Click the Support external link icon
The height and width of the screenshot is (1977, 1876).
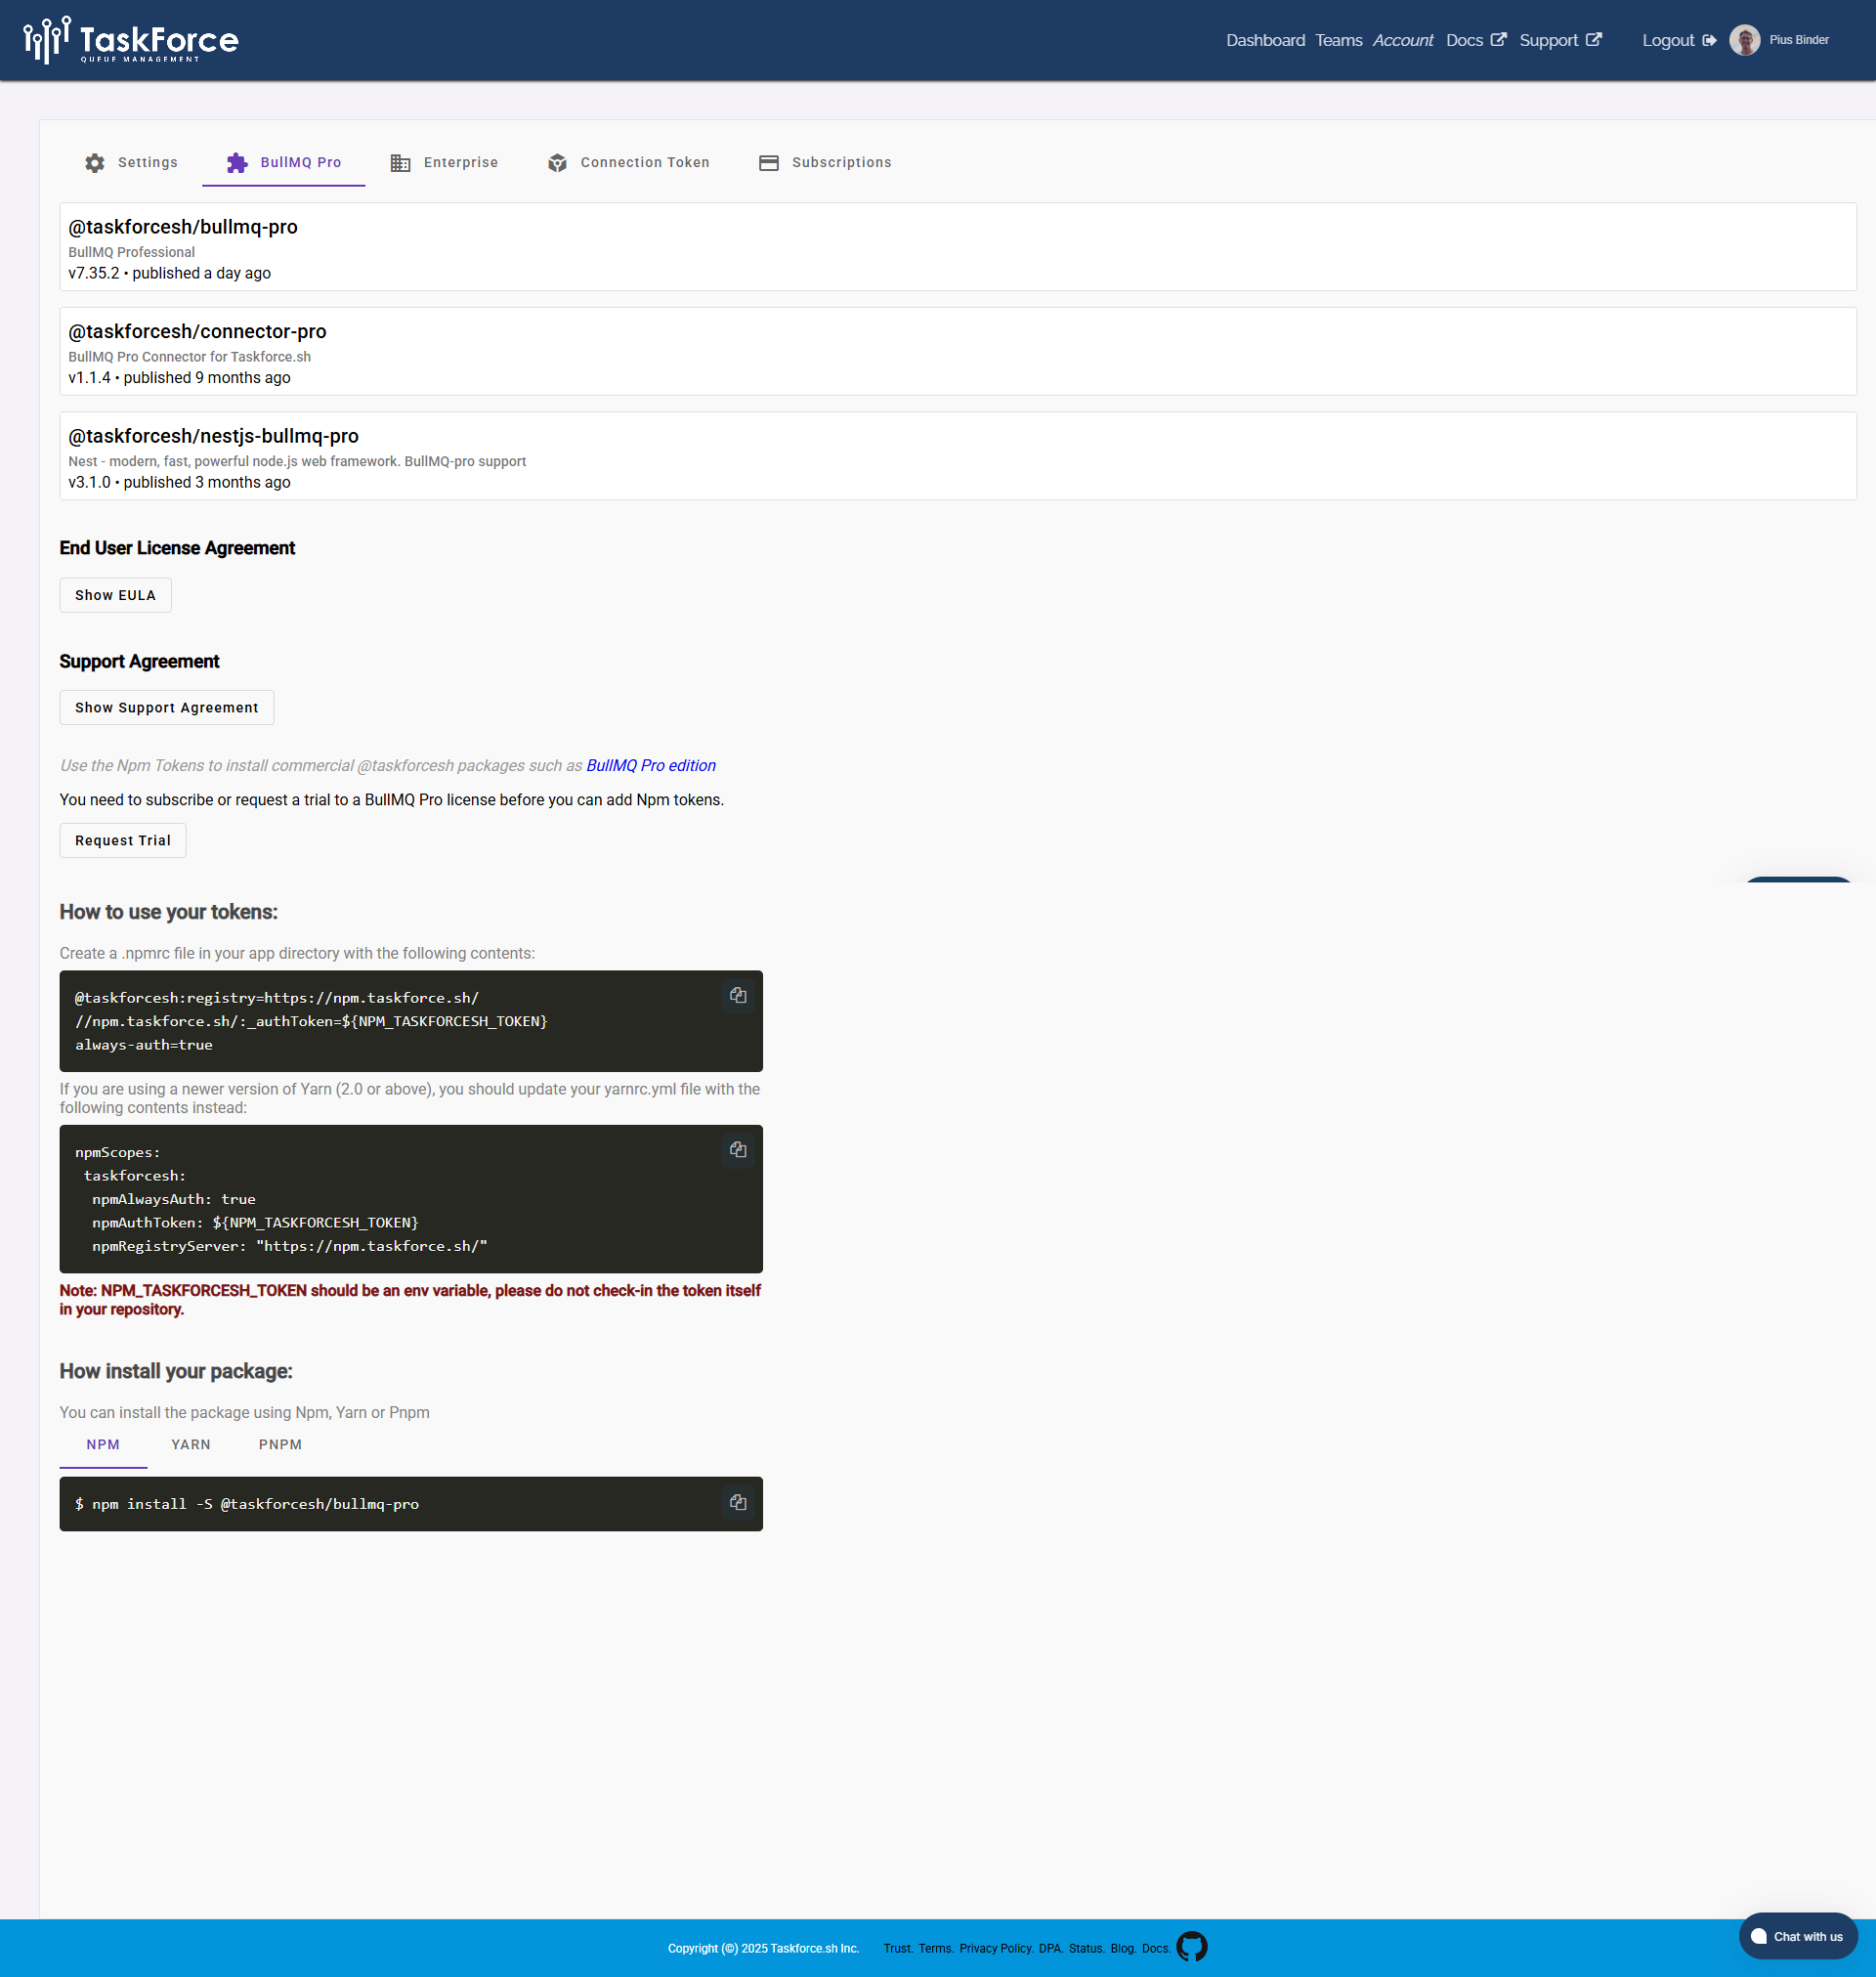click(x=1593, y=40)
